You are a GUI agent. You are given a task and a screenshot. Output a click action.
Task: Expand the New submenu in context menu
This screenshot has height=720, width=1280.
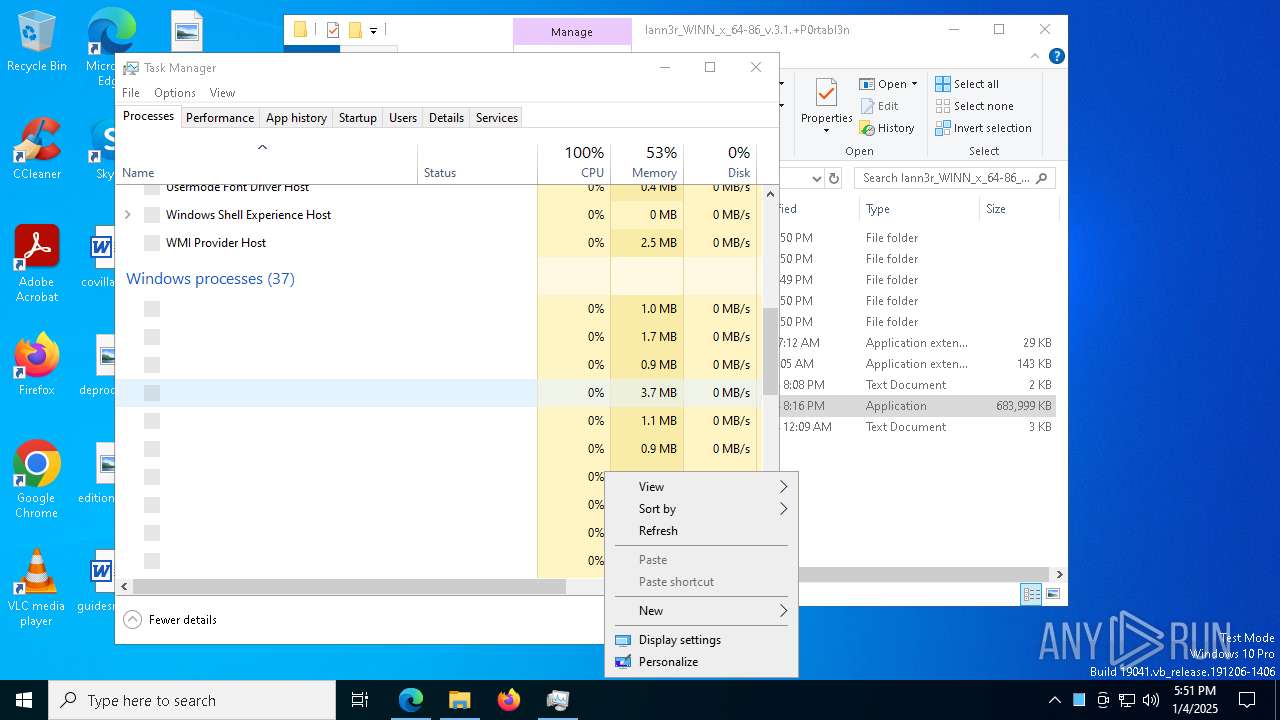point(701,611)
